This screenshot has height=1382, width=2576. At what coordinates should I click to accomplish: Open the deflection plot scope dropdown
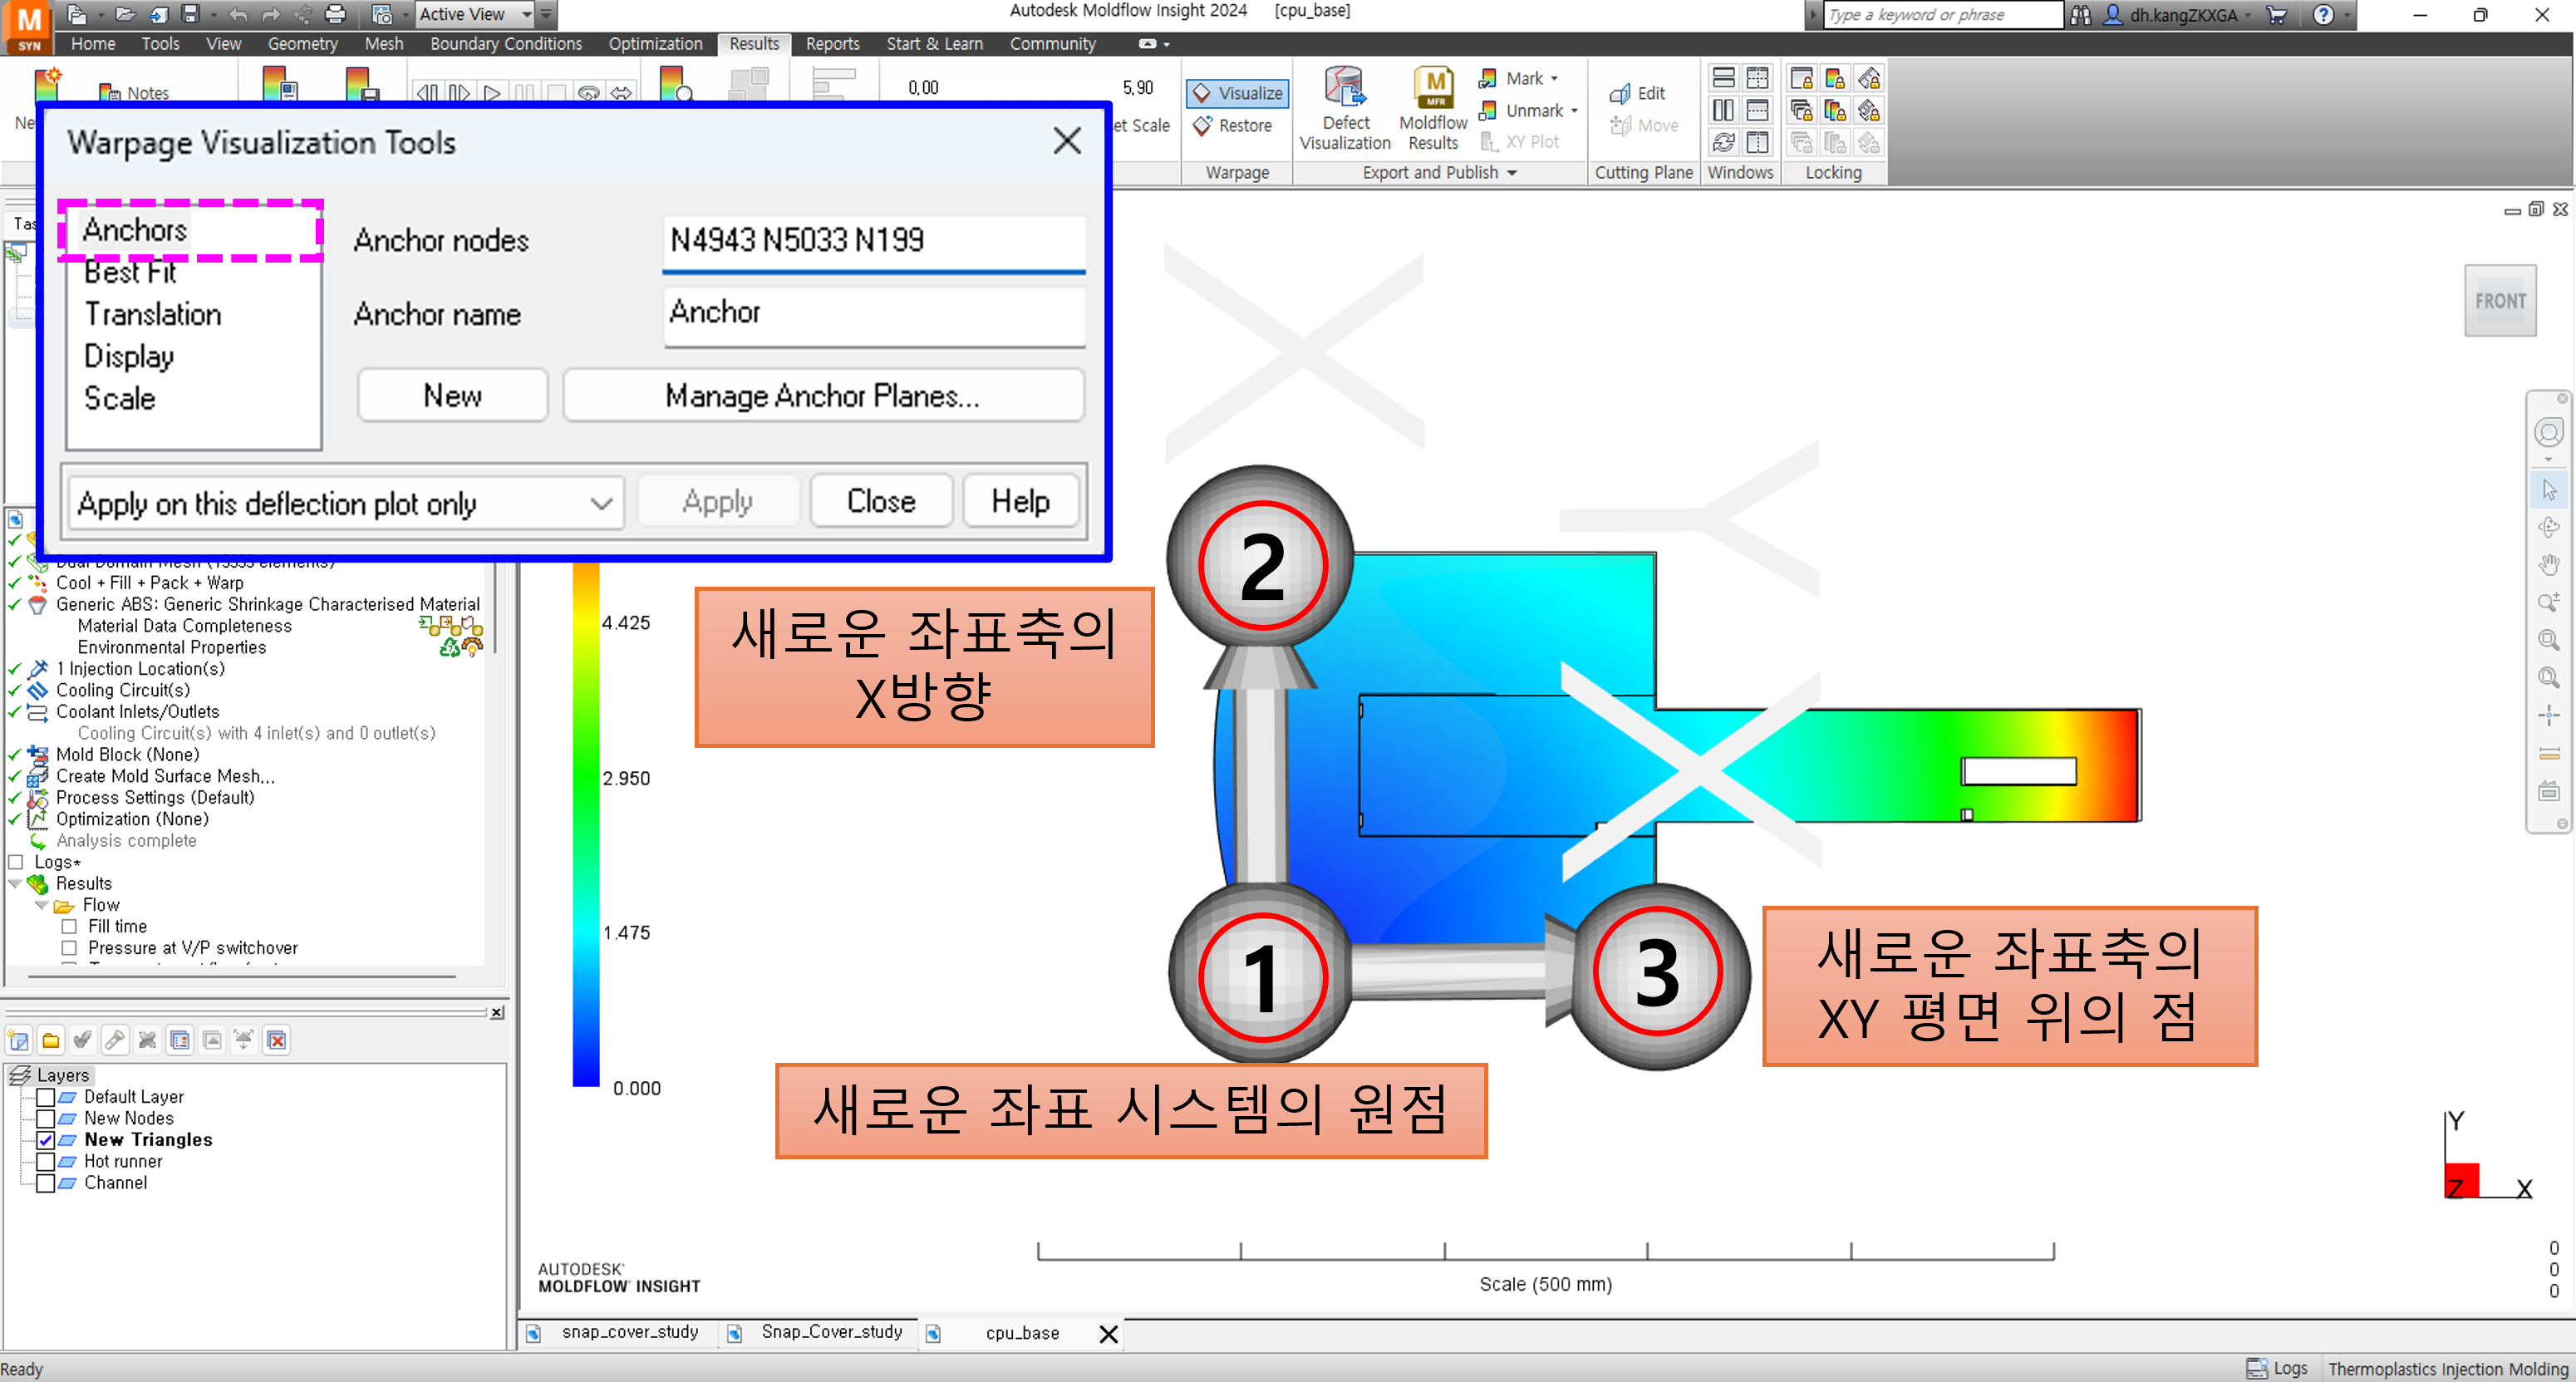click(x=346, y=503)
